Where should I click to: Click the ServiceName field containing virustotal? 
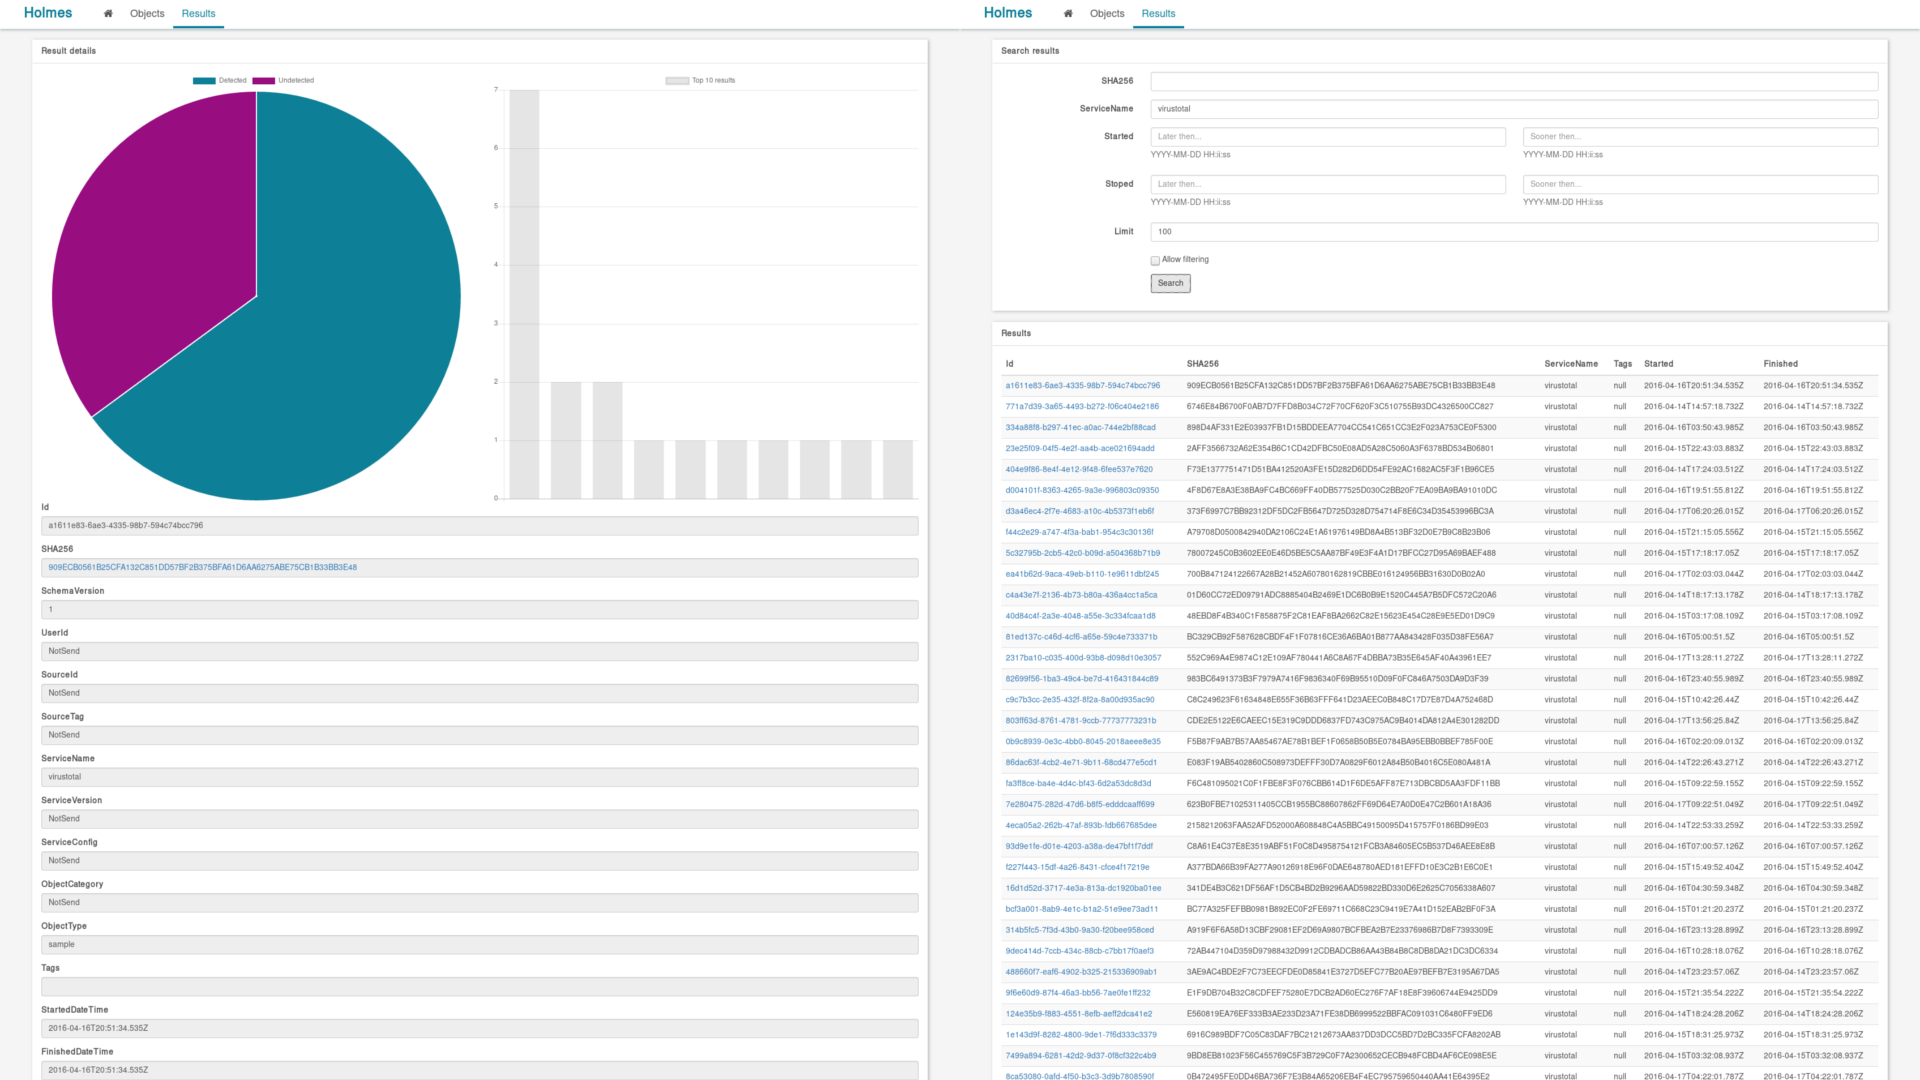click(x=1513, y=109)
